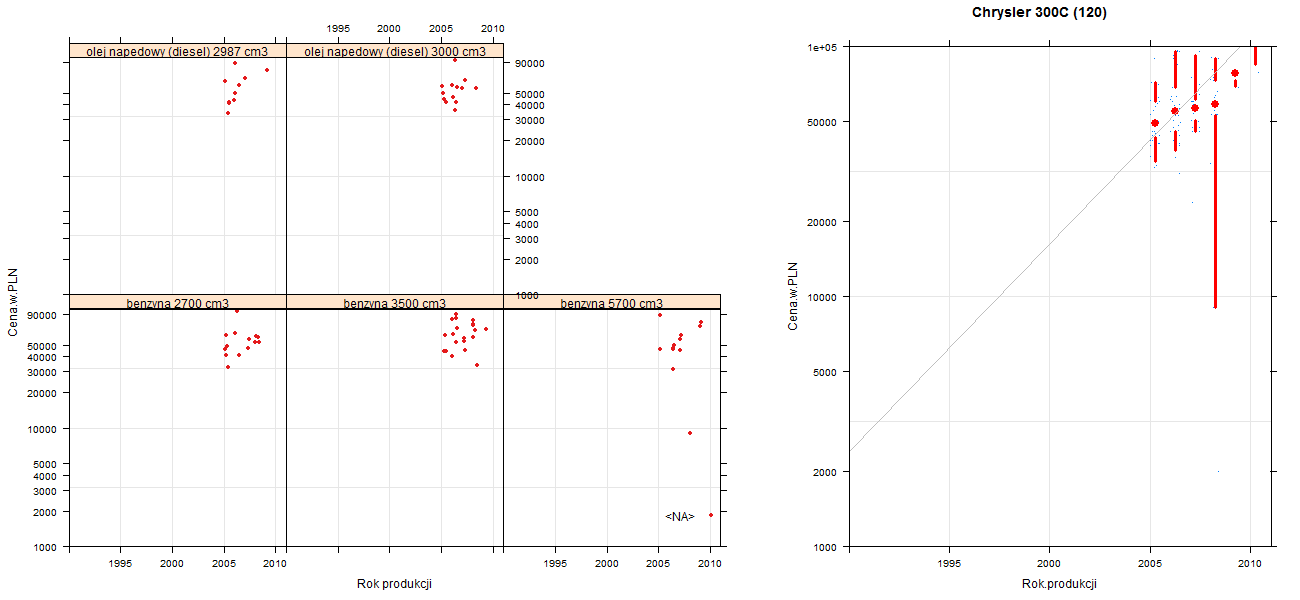The image size is (1300, 600).
Task: Click the "Cena.w.PLN" y-axis label of the Chrysler chart
Action: (x=793, y=296)
